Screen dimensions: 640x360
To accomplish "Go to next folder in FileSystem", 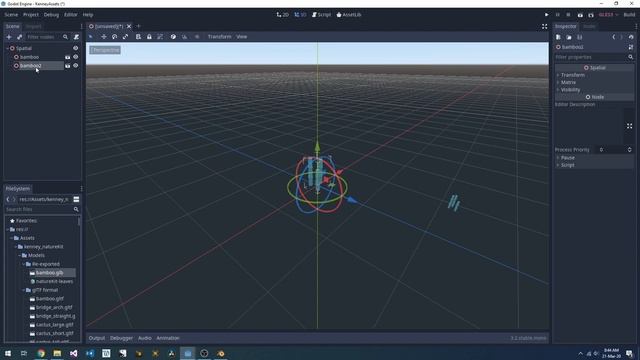I will point(14,200).
